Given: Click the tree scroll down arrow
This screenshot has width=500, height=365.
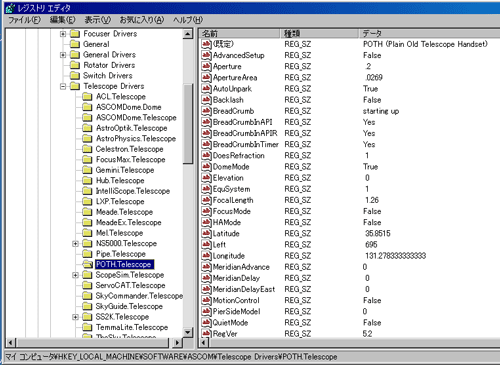Looking at the screenshot, I should [x=188, y=333].
